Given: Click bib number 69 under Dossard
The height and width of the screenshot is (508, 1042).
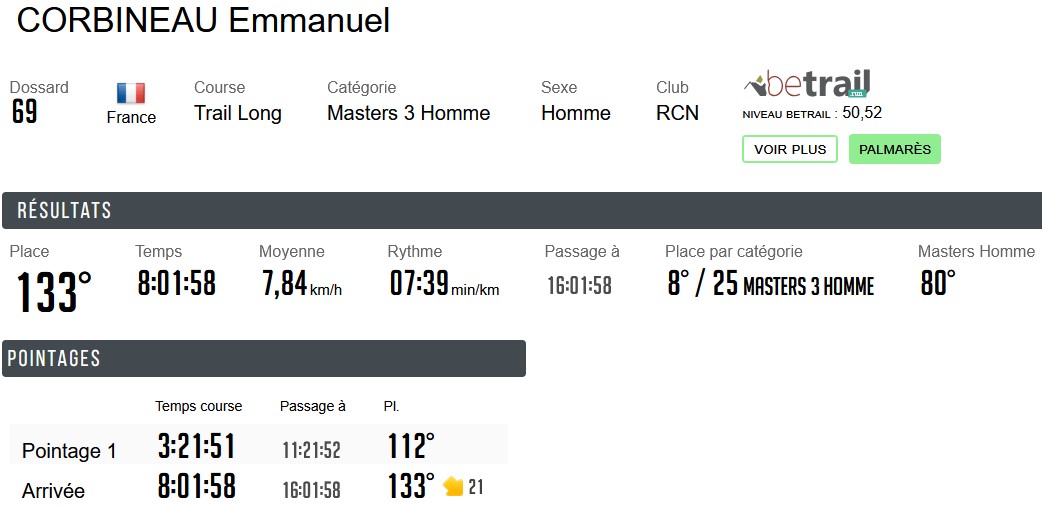Looking at the screenshot, I should [x=24, y=112].
